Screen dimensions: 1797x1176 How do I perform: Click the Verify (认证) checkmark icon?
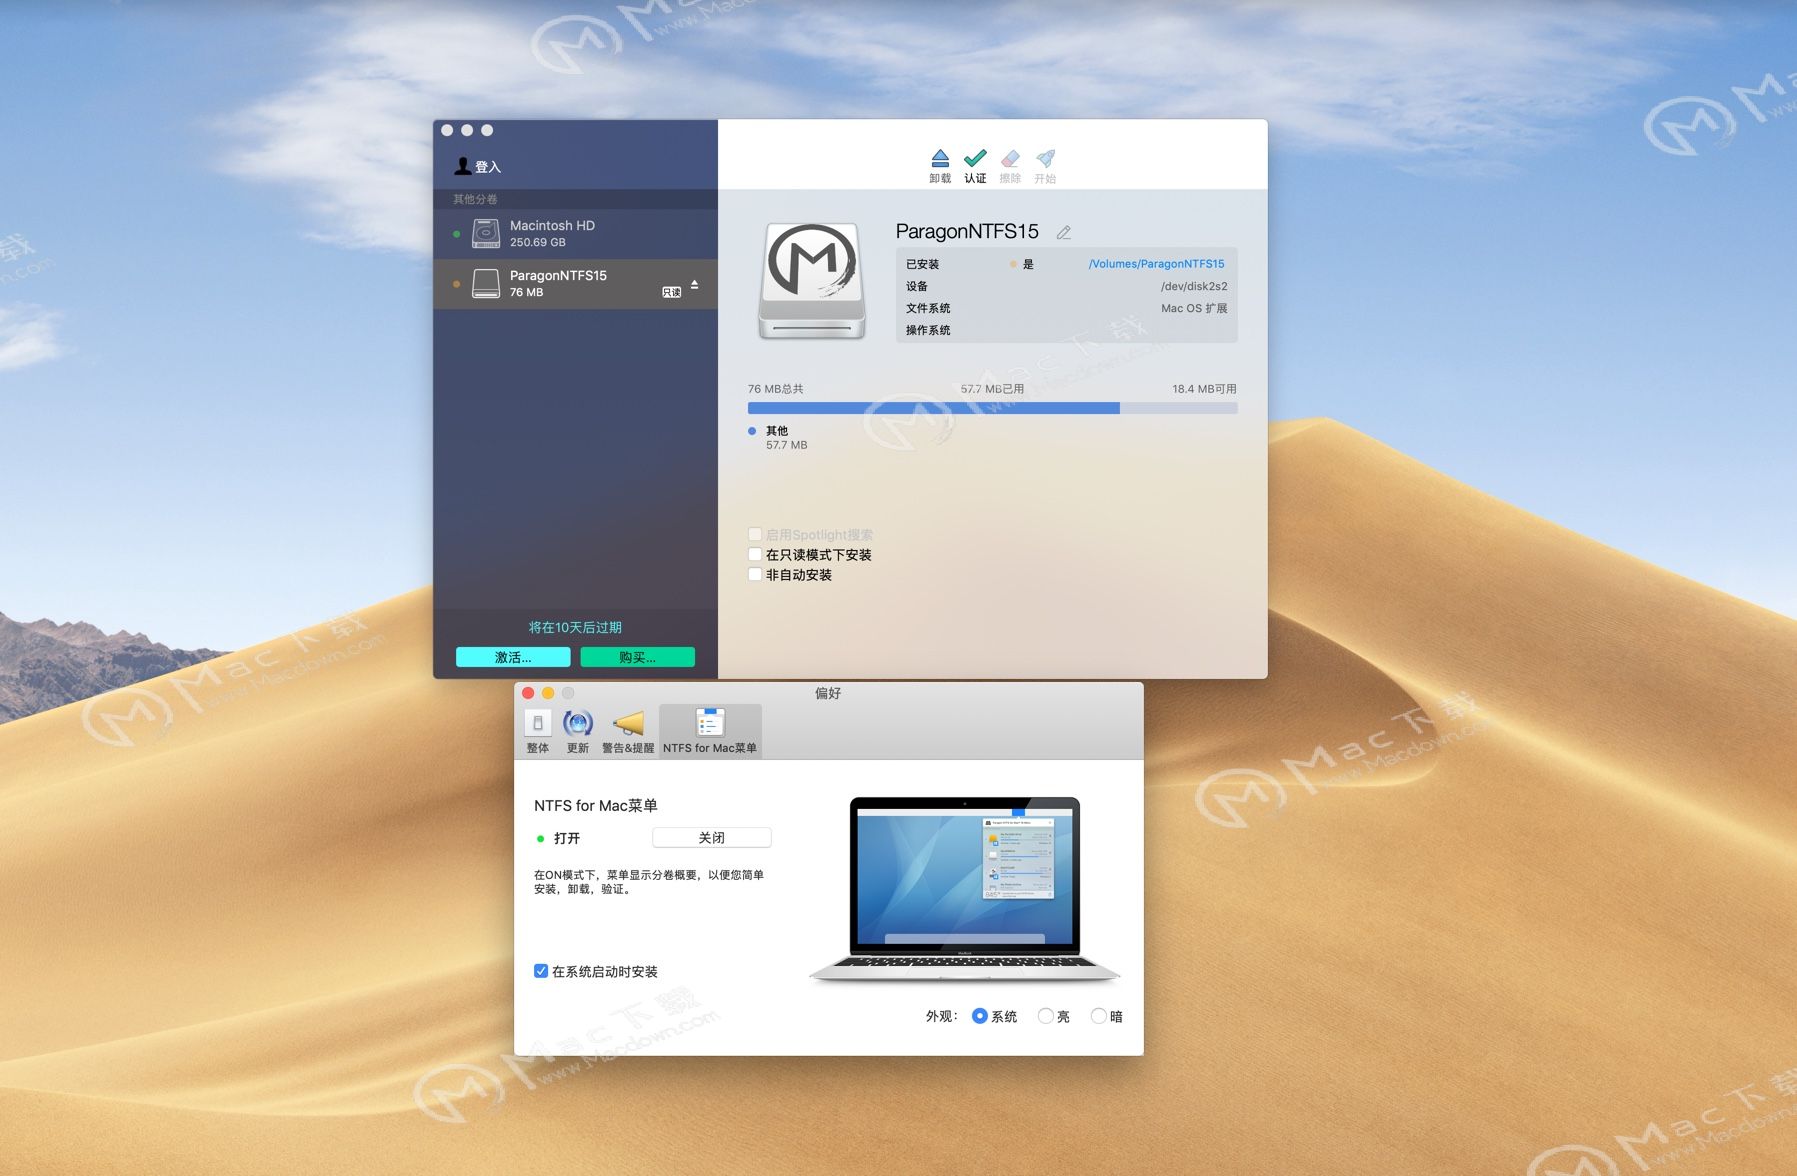(975, 159)
